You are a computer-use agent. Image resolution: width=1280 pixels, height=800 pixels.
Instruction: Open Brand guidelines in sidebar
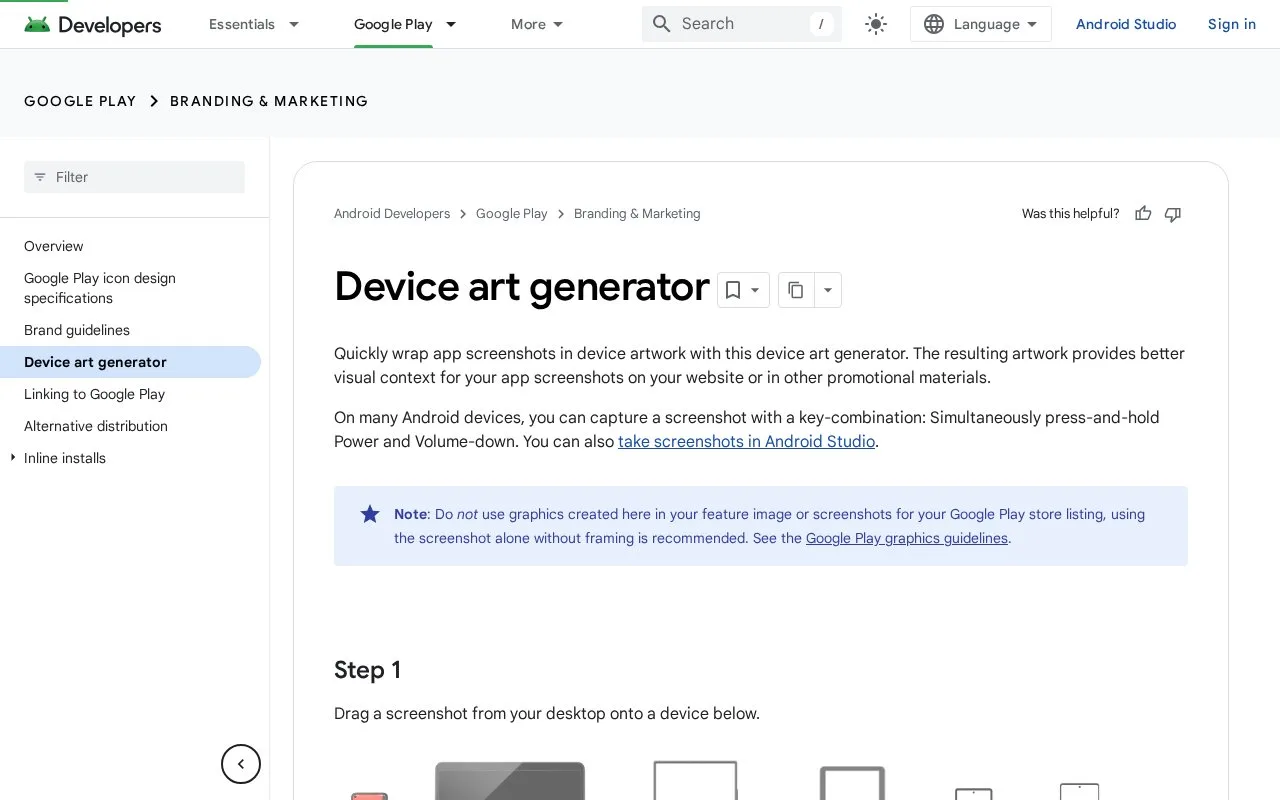pyautogui.click(x=77, y=330)
